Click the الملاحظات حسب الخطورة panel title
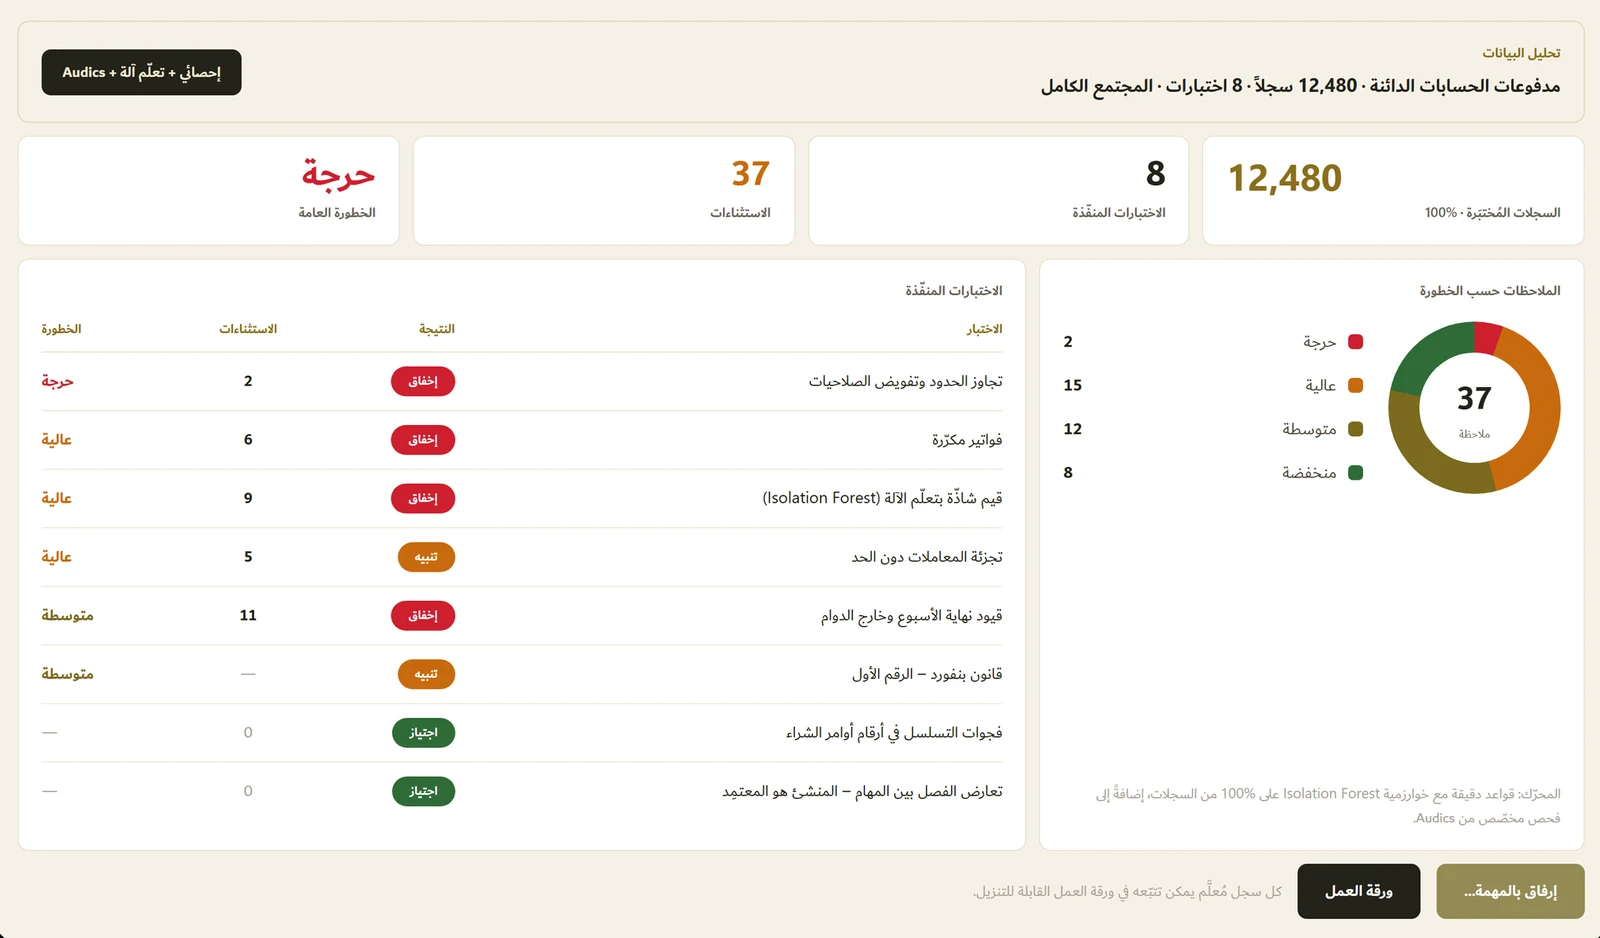 click(1490, 291)
